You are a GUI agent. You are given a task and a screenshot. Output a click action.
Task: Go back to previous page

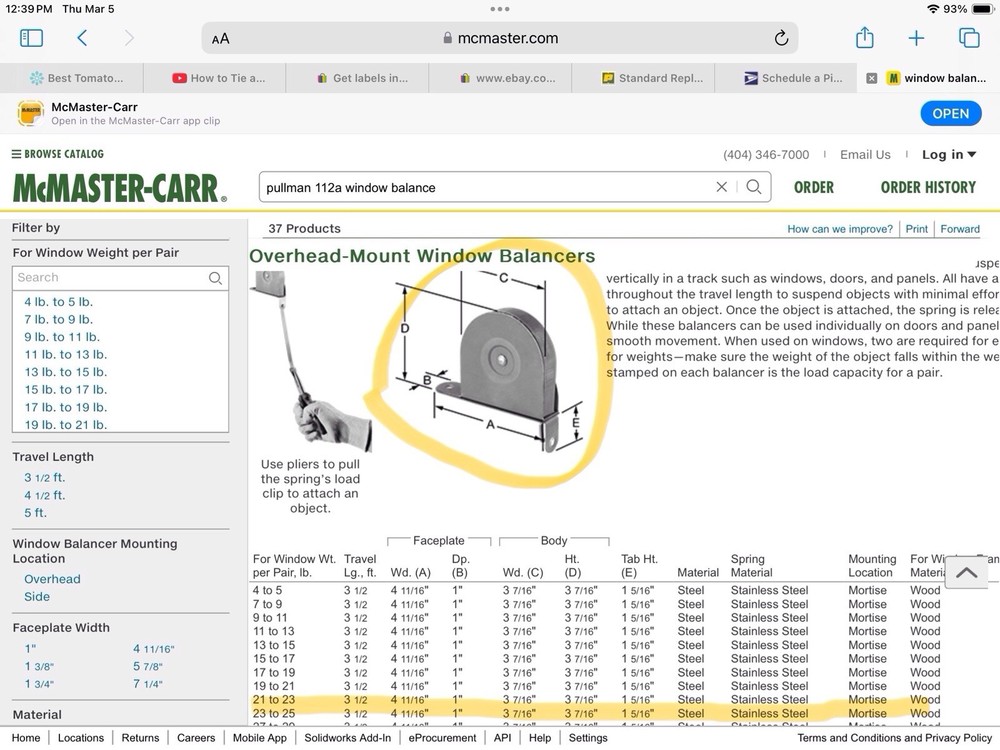click(x=82, y=38)
